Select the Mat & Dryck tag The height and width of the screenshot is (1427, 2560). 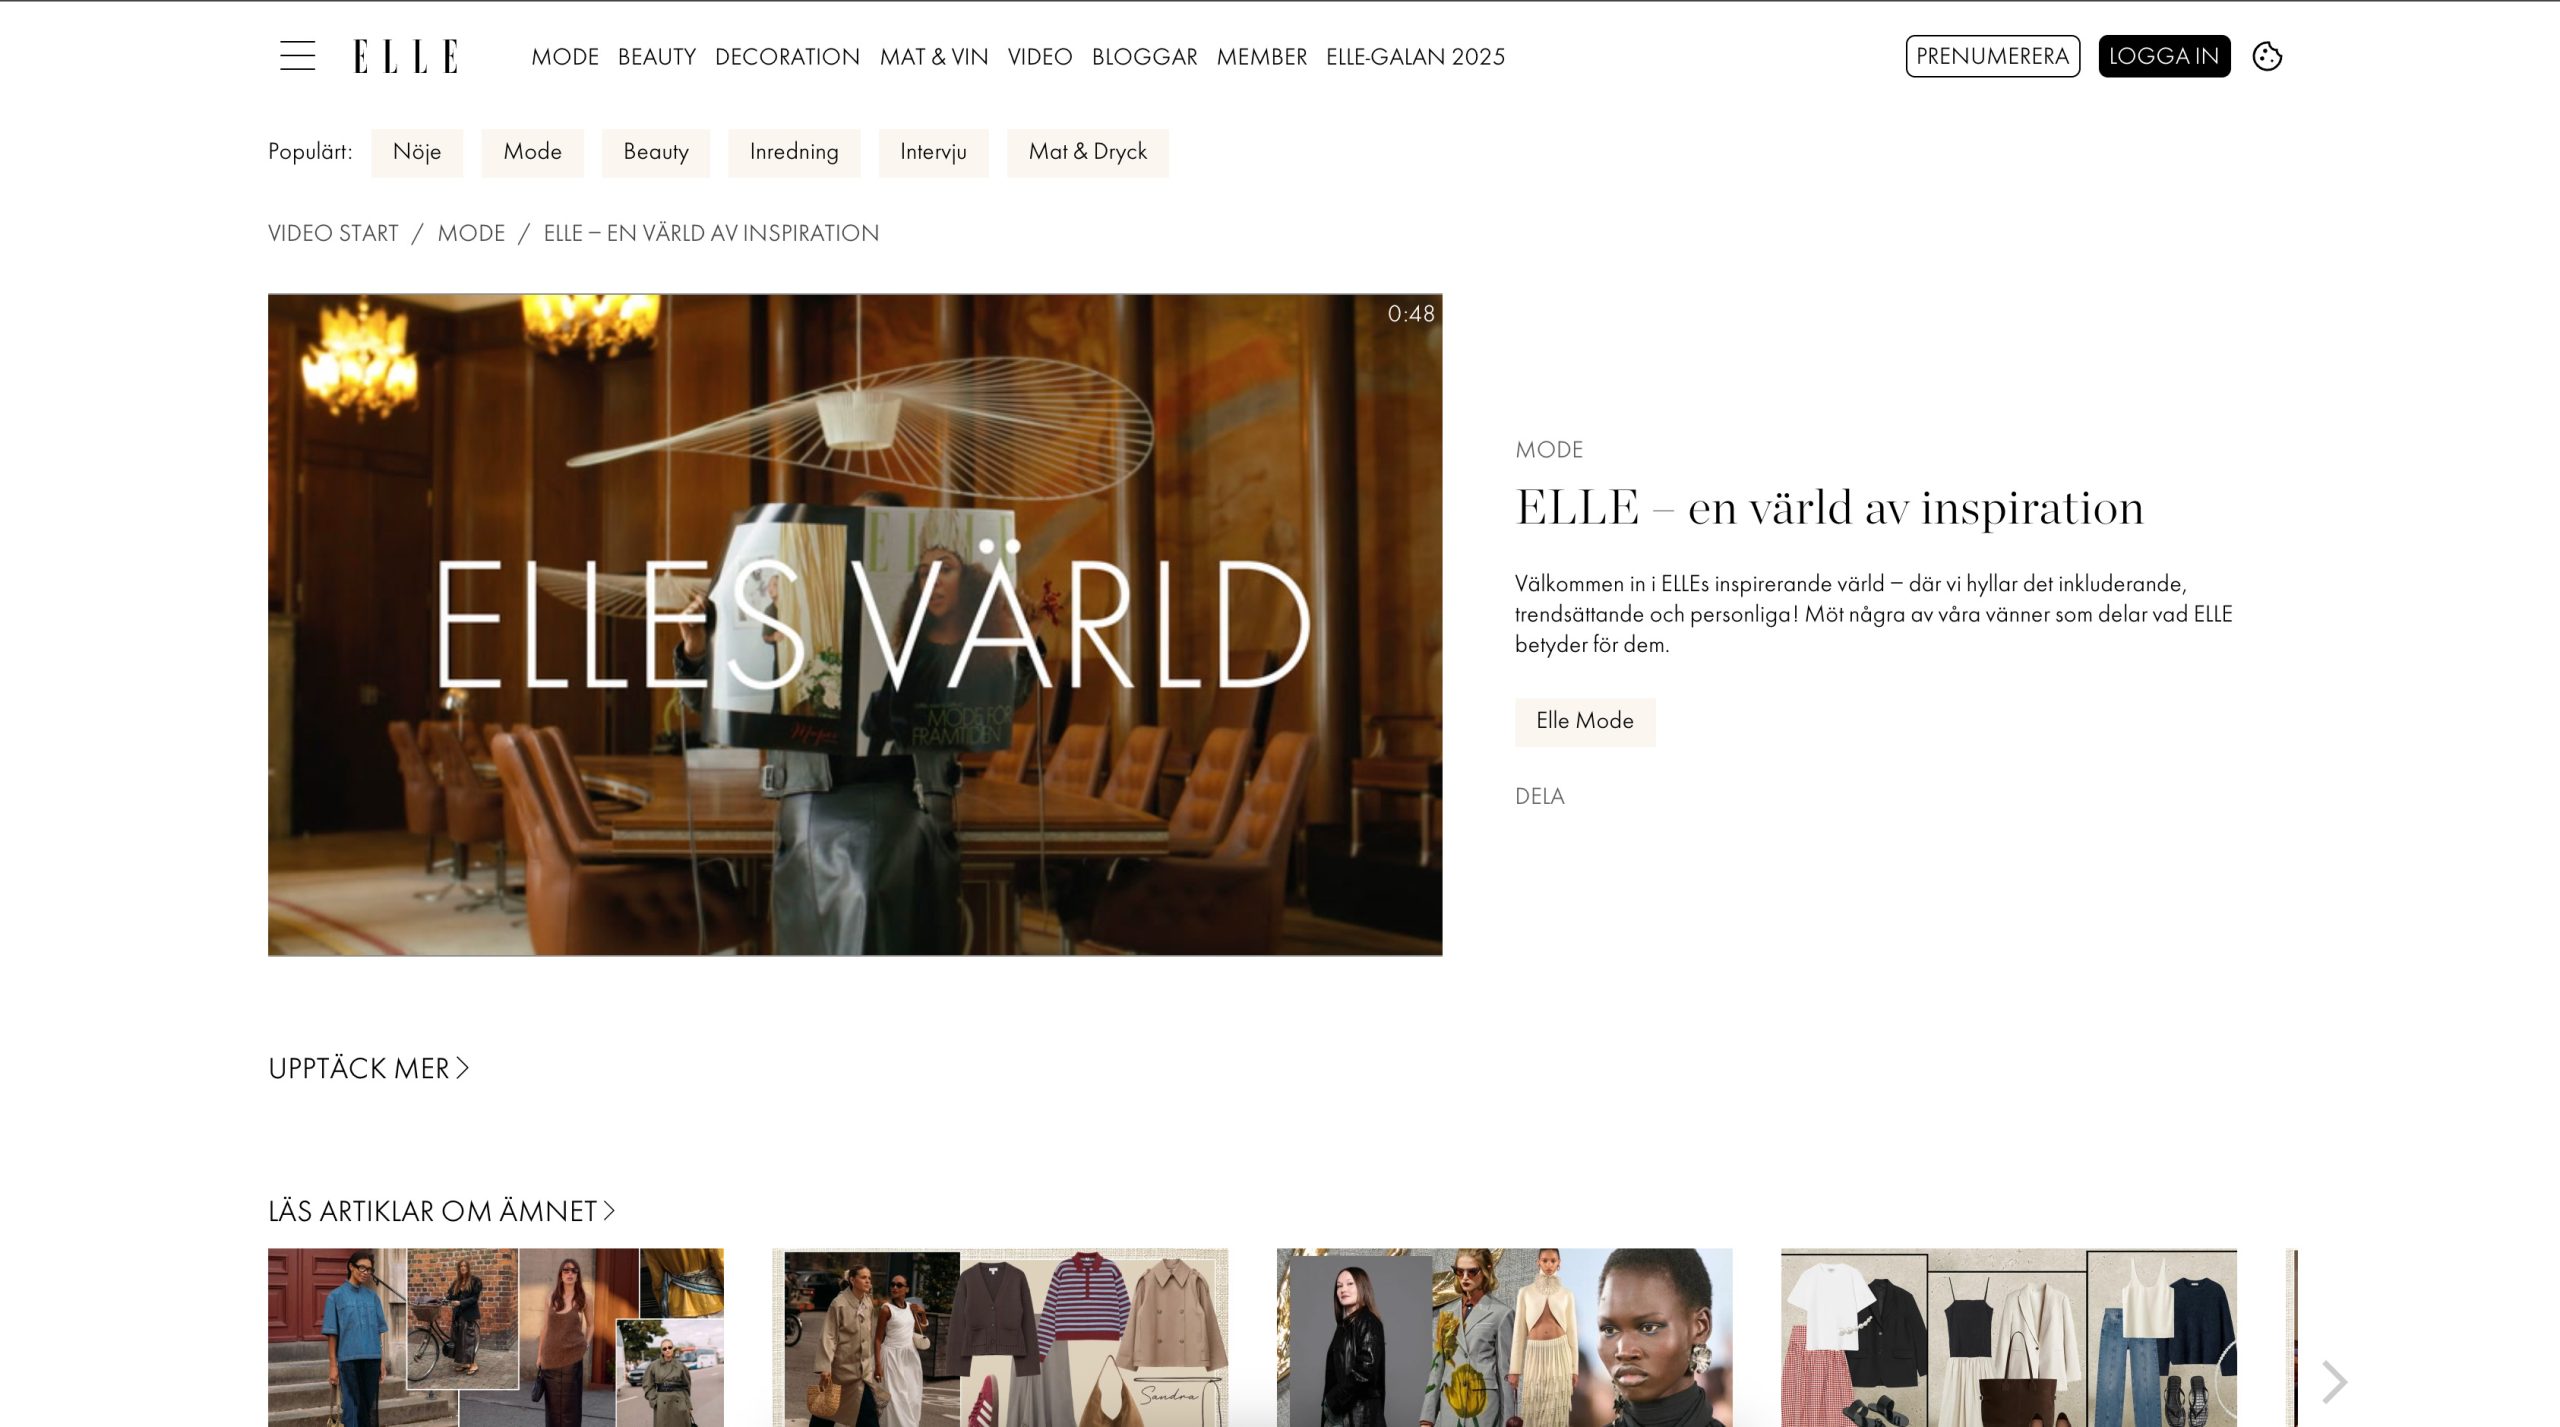1087,152
